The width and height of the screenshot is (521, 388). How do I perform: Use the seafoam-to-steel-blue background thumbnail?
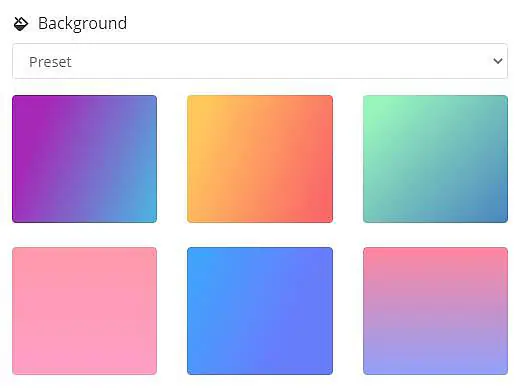[x=435, y=159]
